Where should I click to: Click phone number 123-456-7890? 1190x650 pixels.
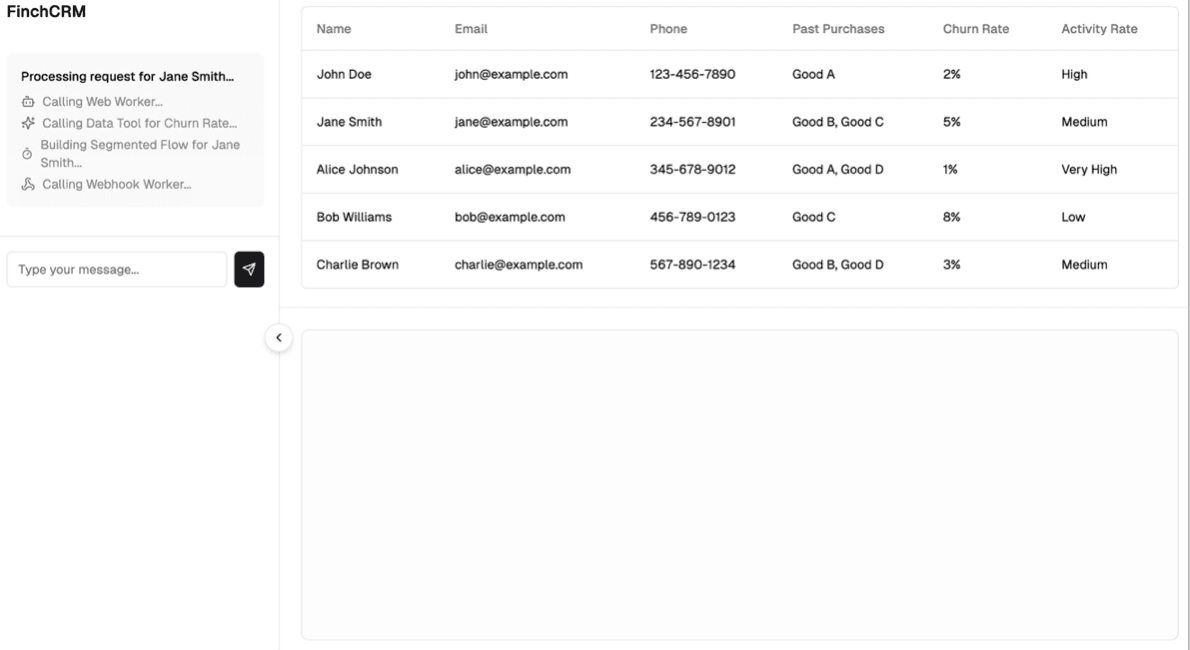click(x=692, y=74)
